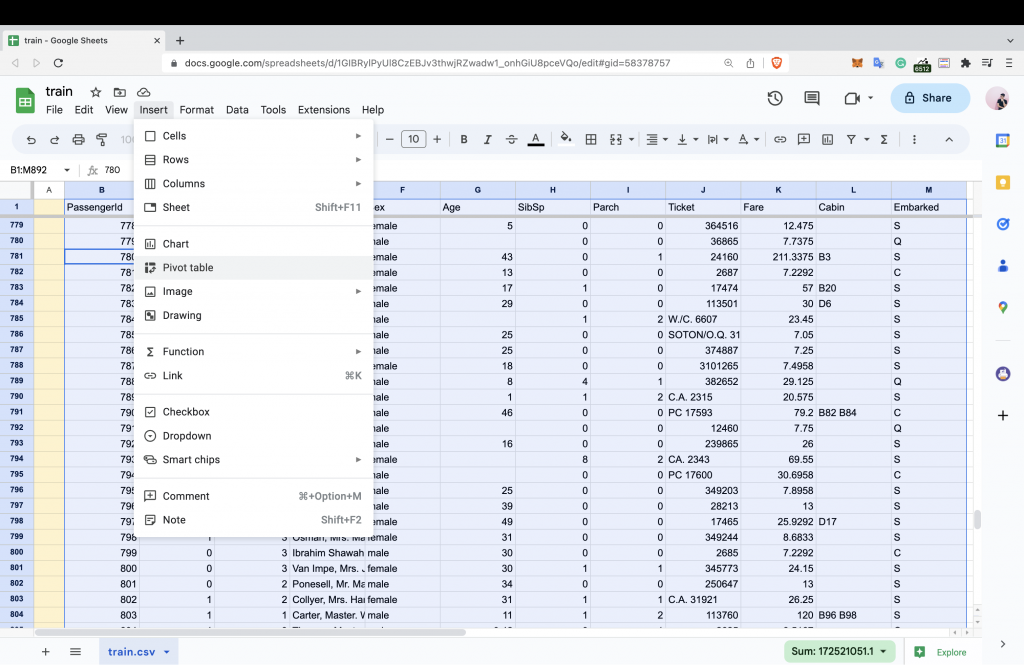
Task: Decrease font size with minus button
Action: pos(389,139)
